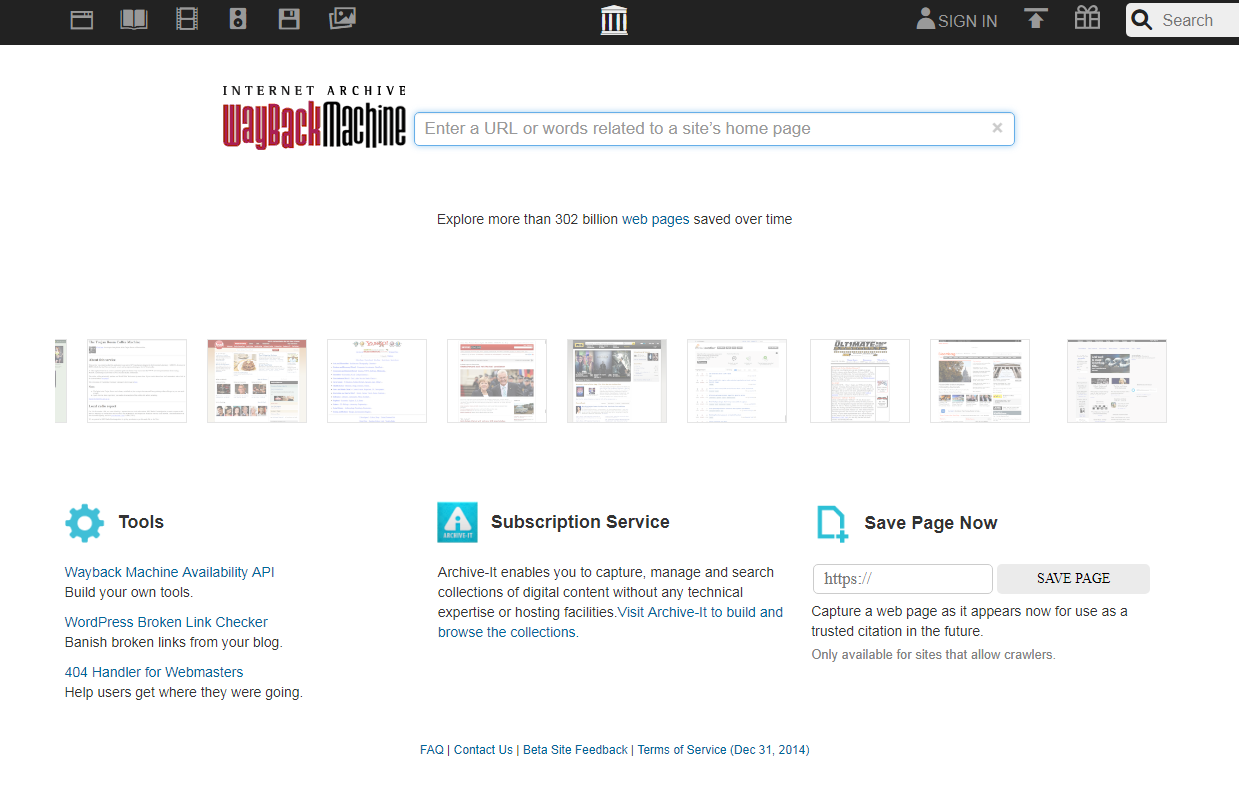
Task: Click the SAVE PAGE button
Action: (x=1073, y=579)
